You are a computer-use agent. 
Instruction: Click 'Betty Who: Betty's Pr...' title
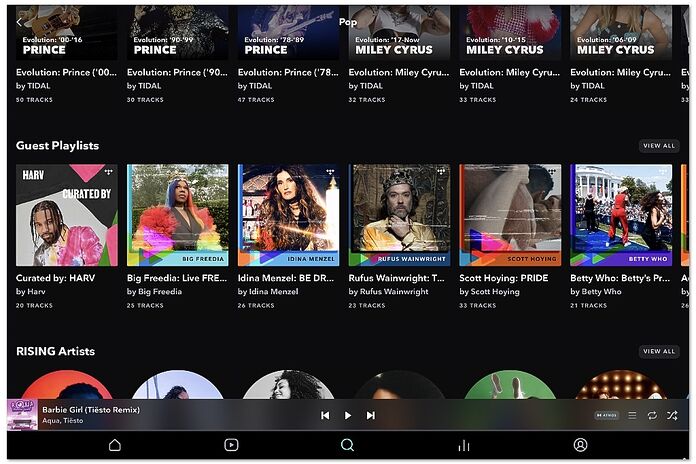coord(620,278)
